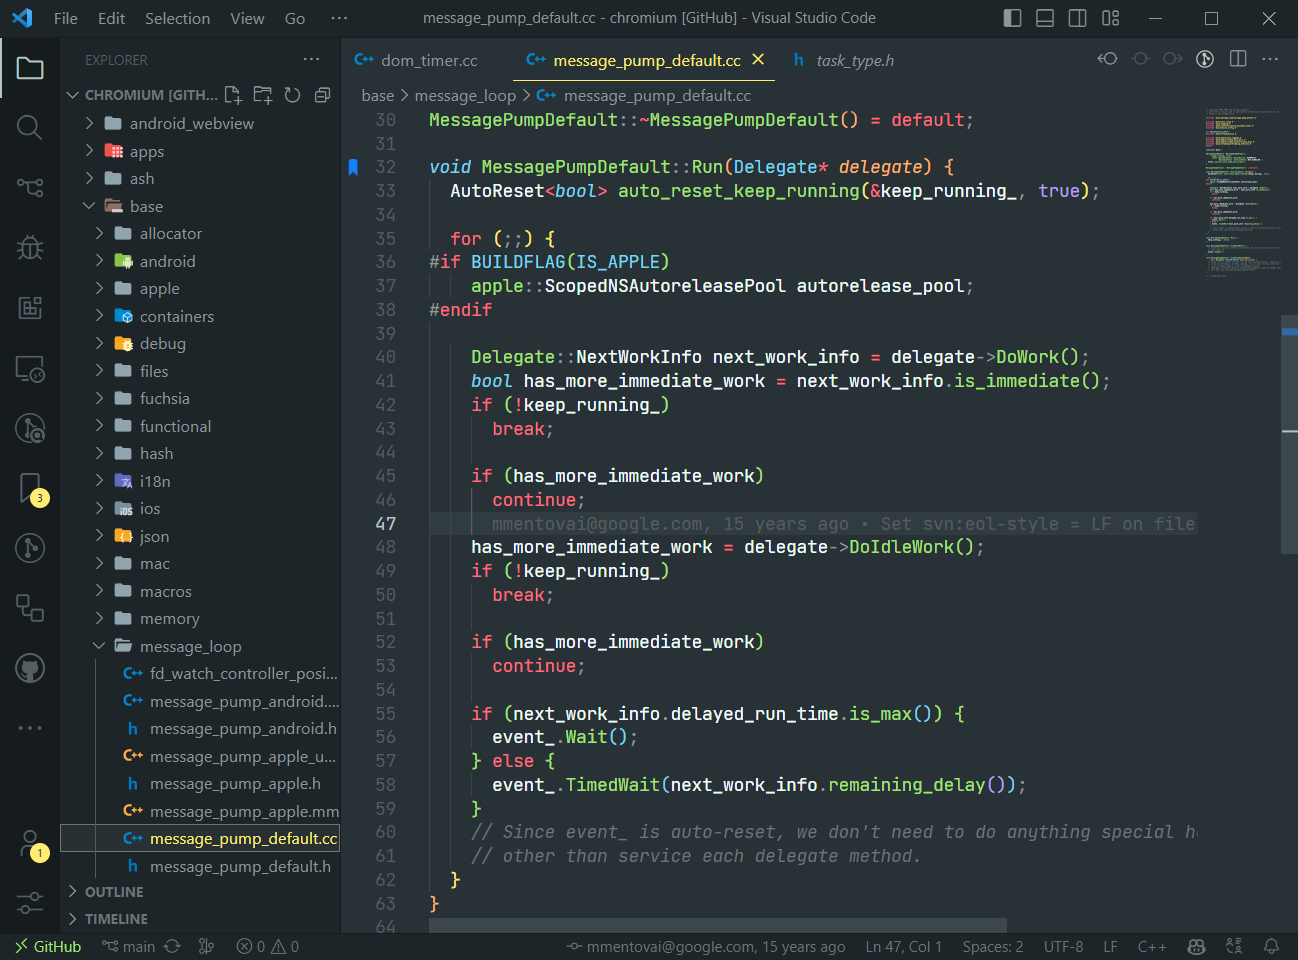
Task: Expand the OUTLINE section
Action: (x=200, y=892)
